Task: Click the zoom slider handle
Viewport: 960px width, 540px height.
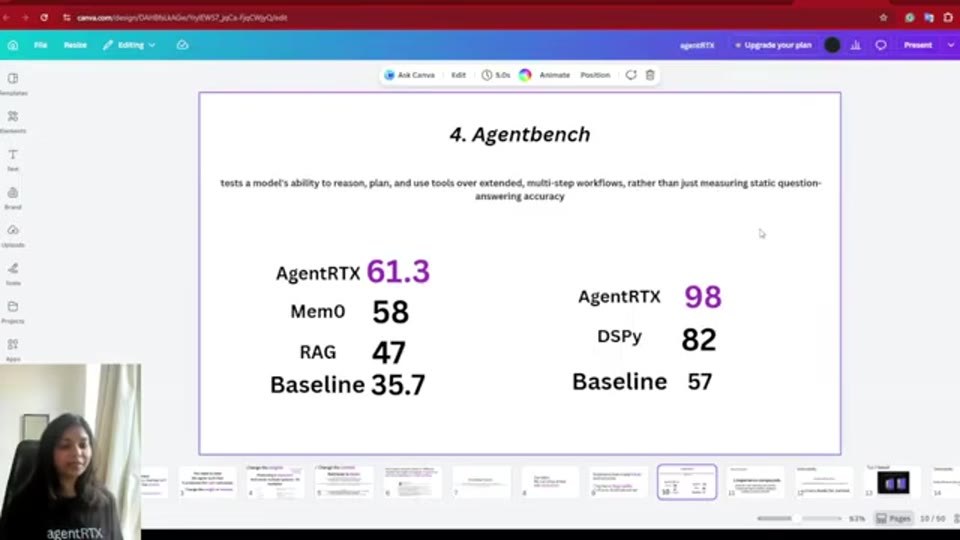Action: coord(797,519)
